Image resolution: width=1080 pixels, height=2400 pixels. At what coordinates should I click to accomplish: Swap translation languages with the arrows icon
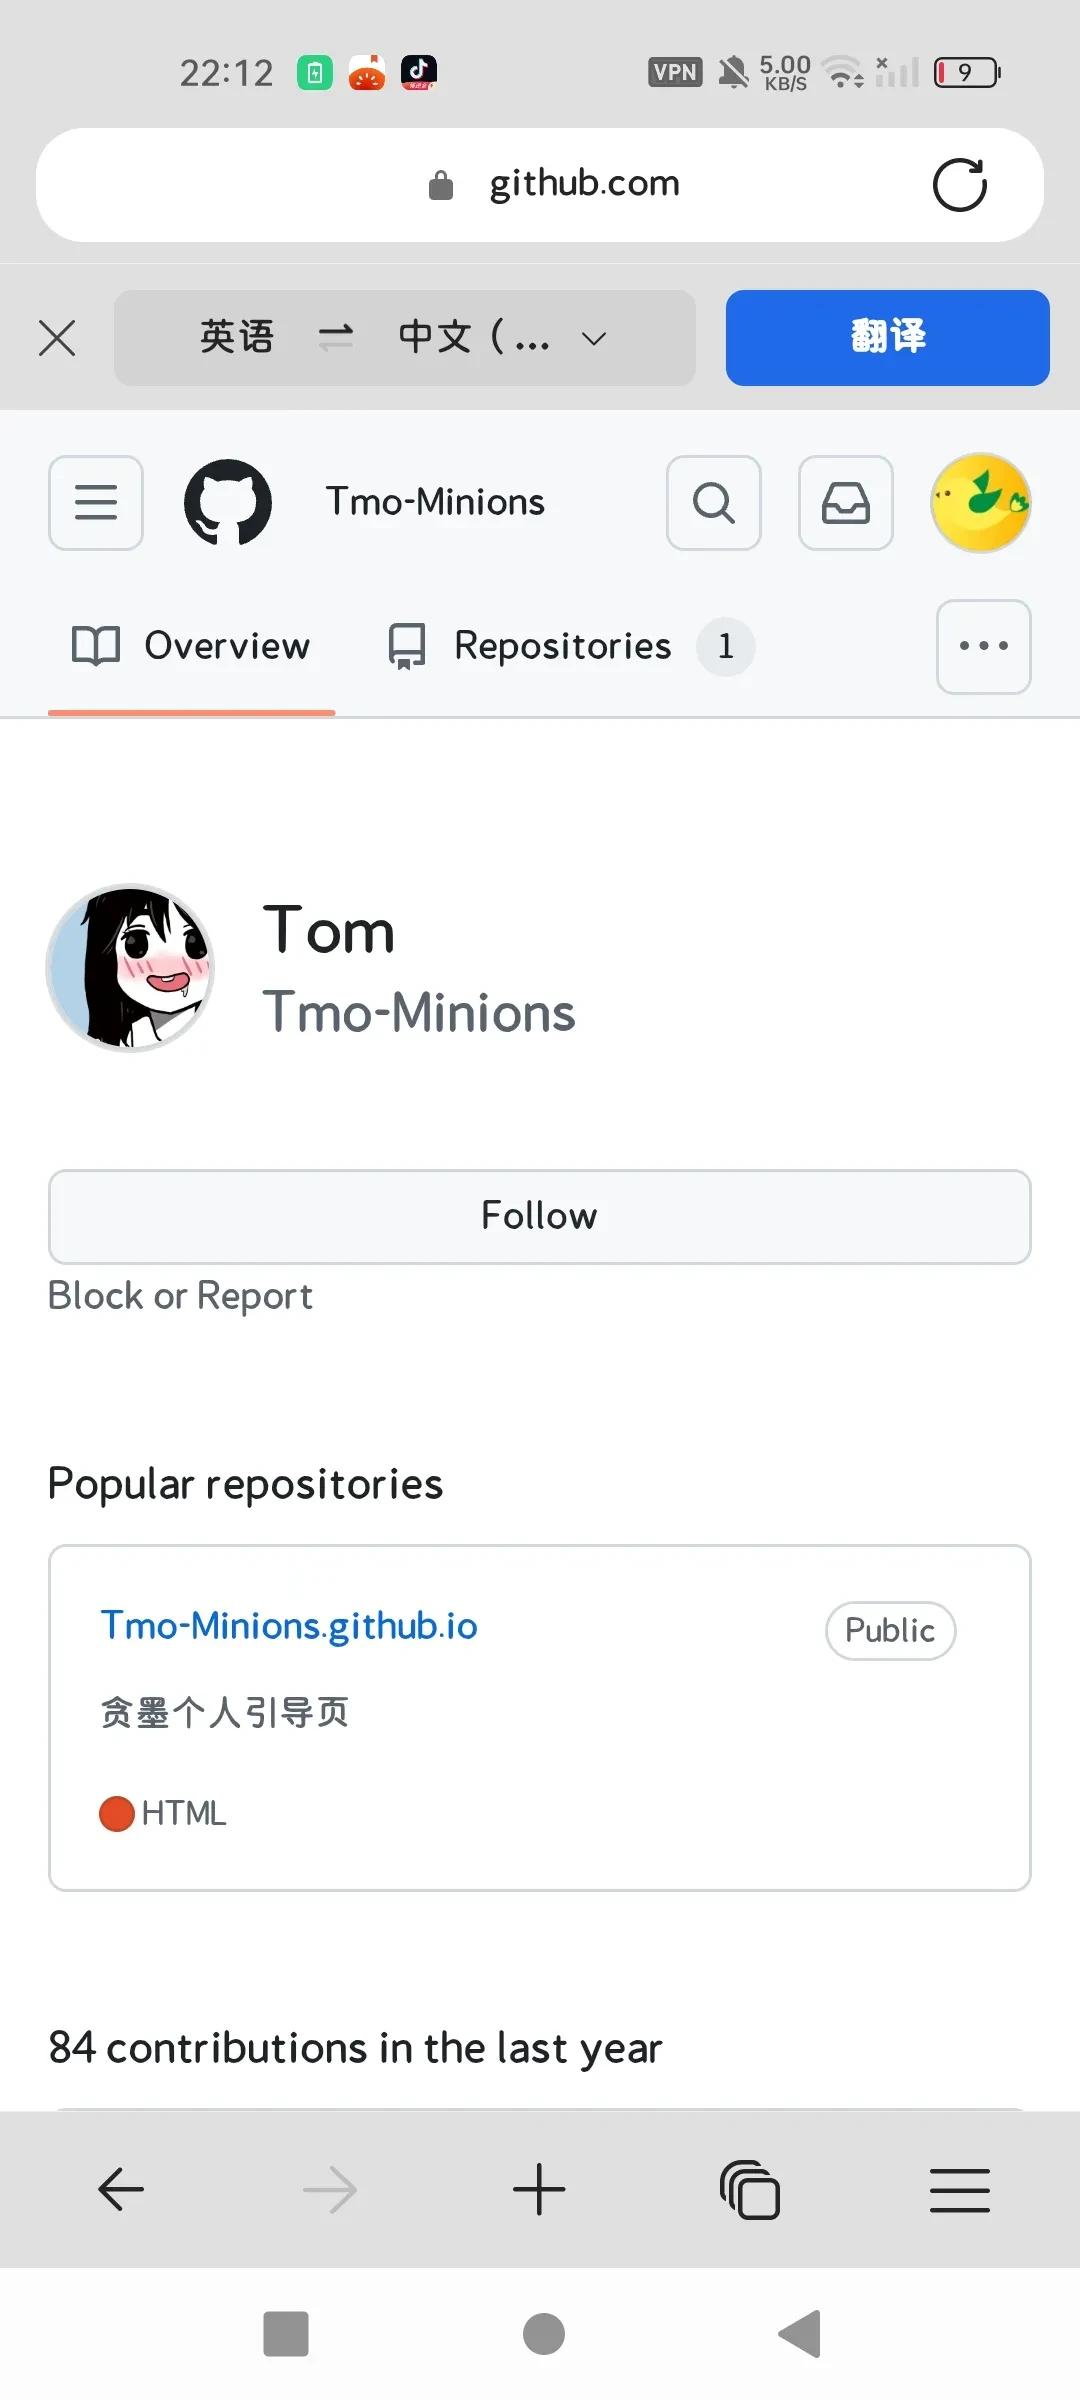point(336,337)
